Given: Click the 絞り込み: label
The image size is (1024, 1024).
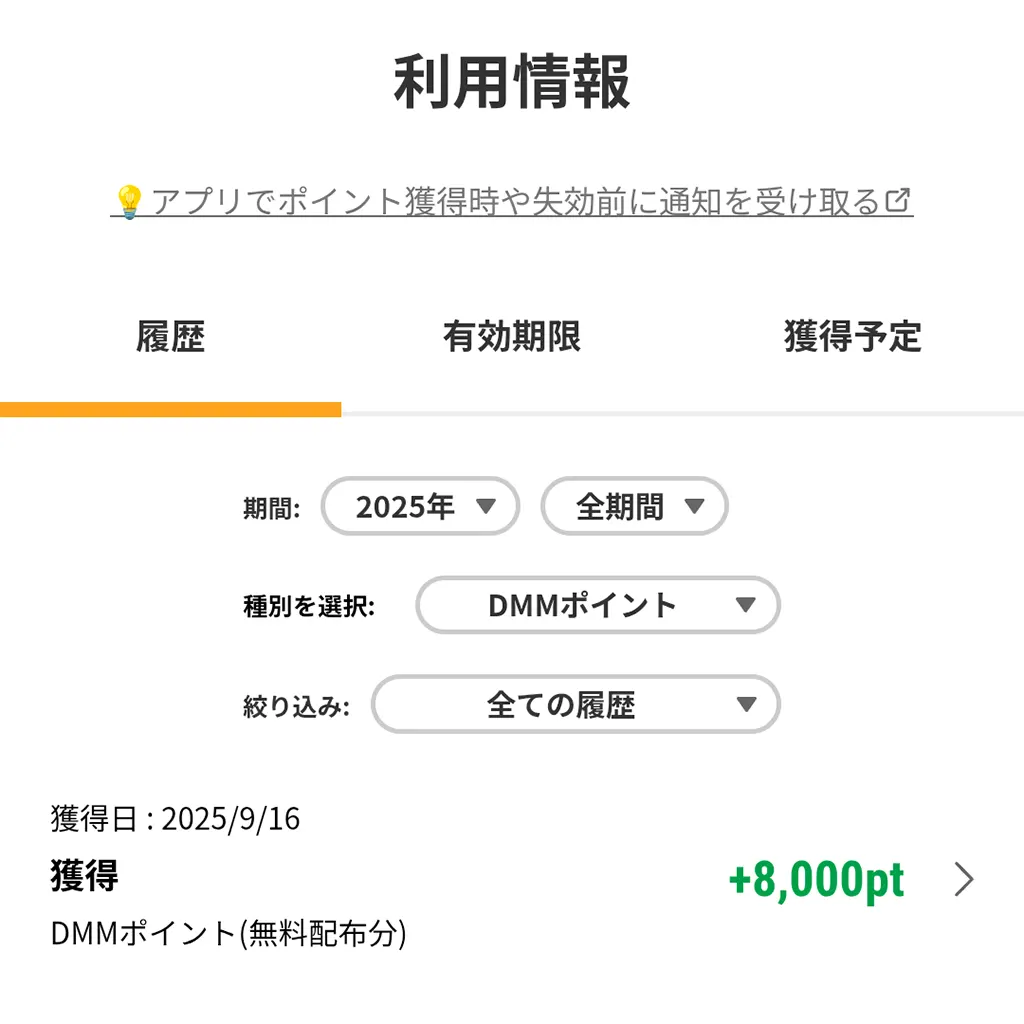Looking at the screenshot, I should pyautogui.click(x=295, y=706).
